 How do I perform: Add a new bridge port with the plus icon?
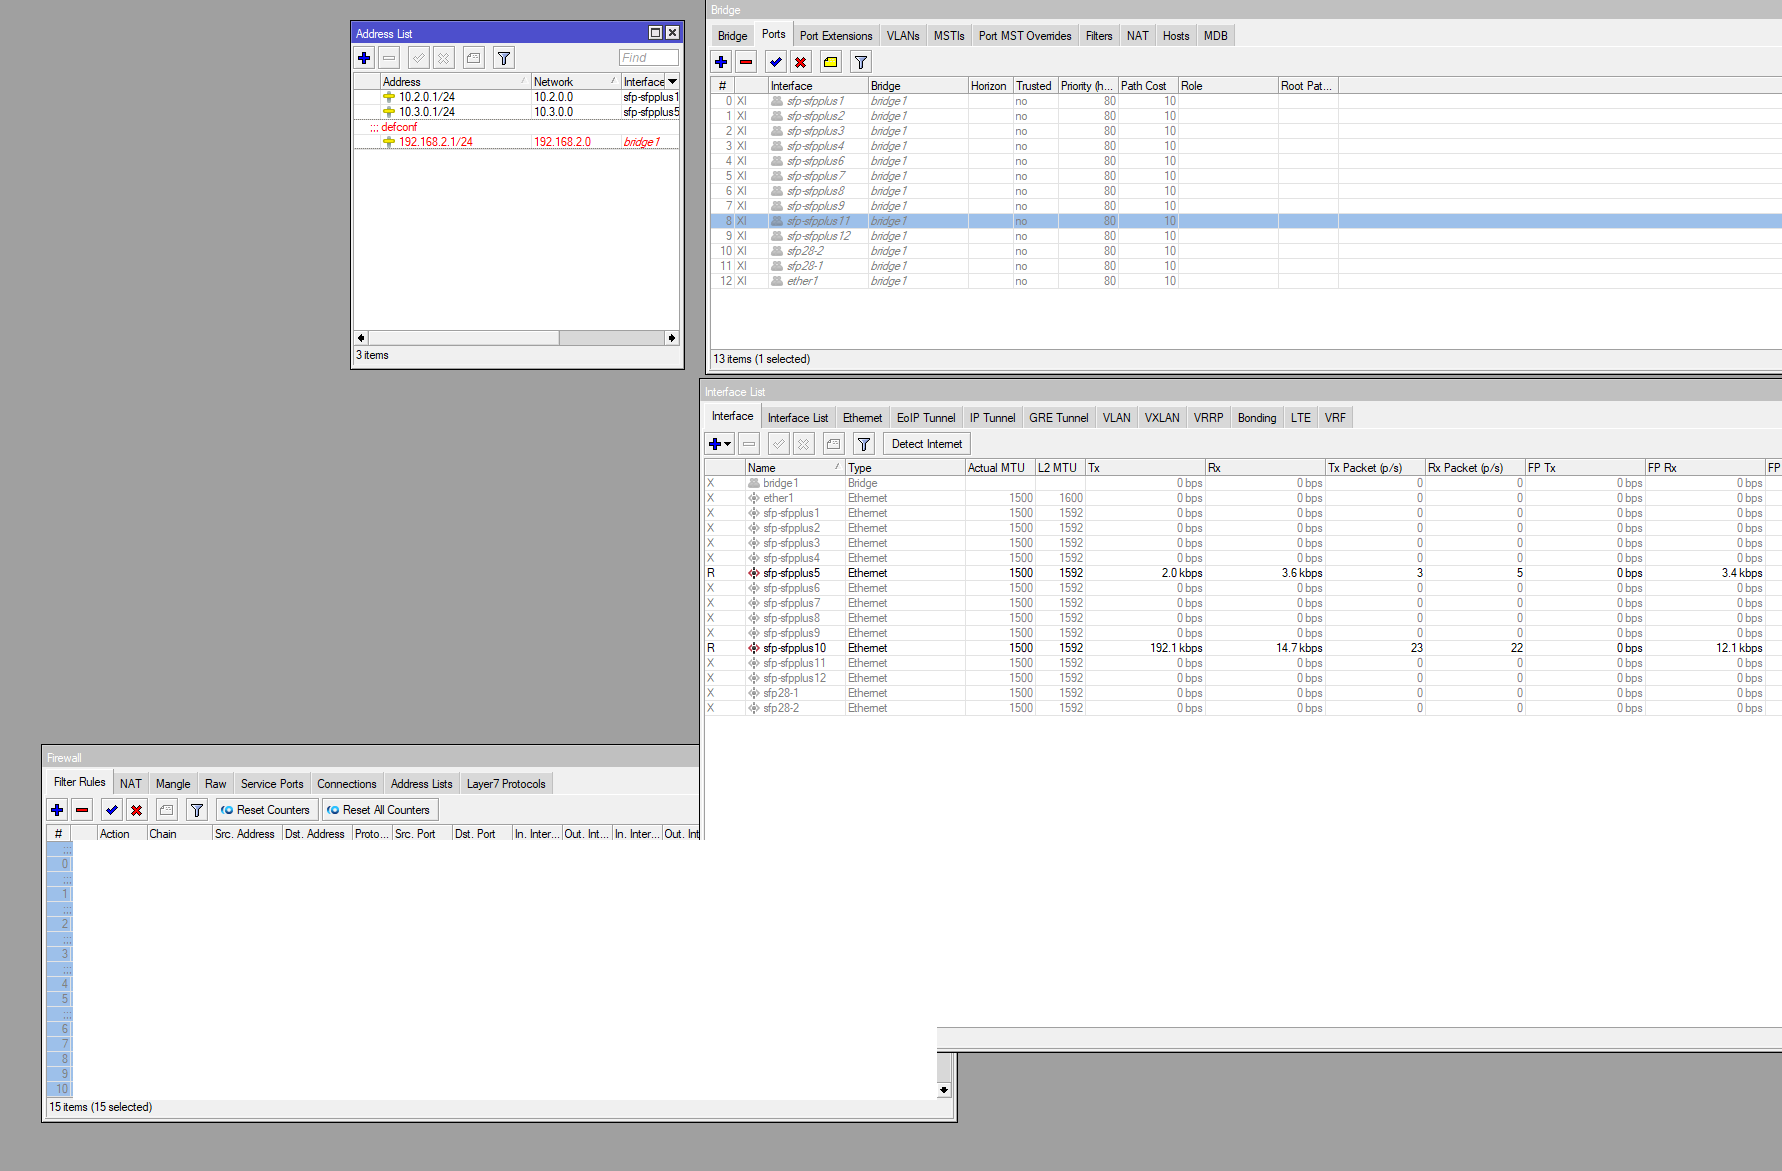click(721, 62)
